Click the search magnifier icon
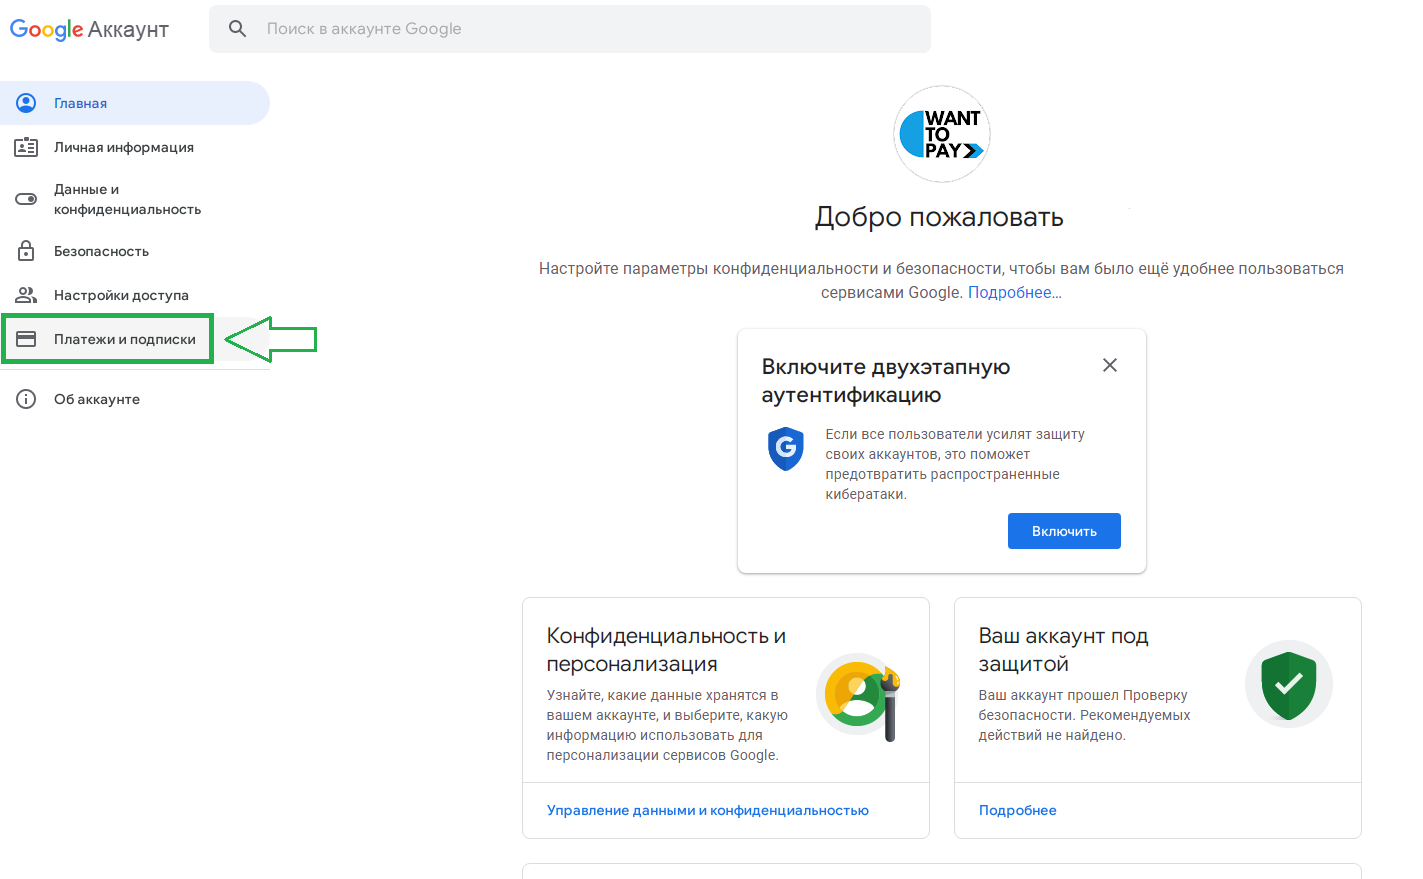Viewport: 1423px width, 879px height. 237,29
